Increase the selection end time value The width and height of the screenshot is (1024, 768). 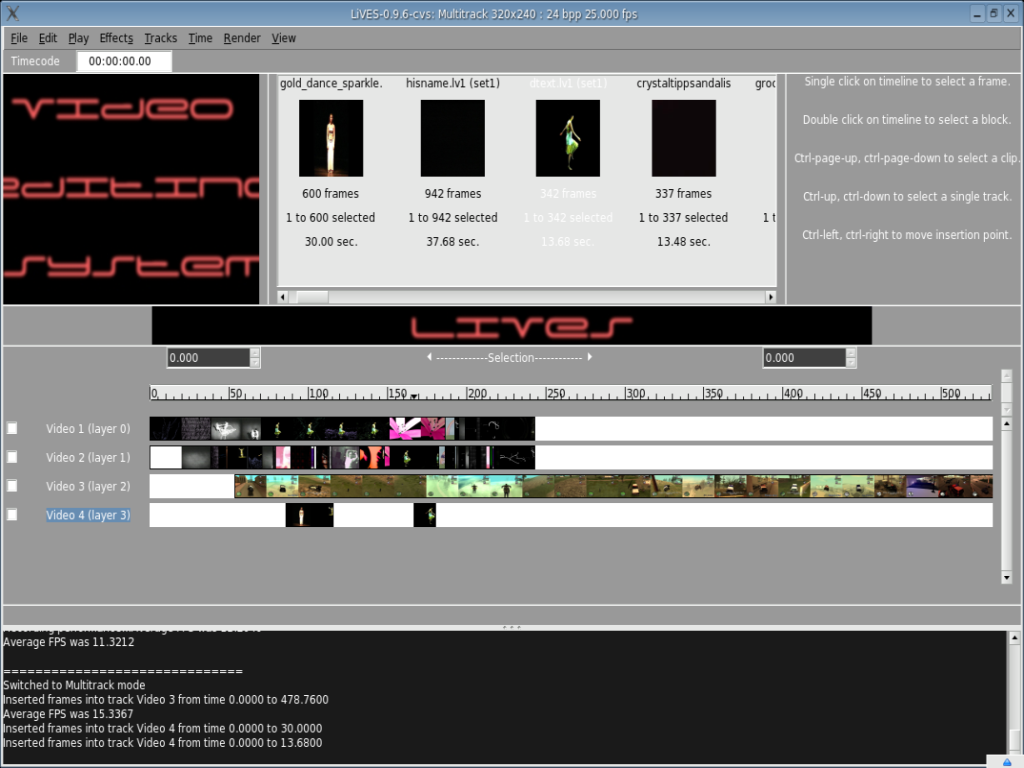tap(851, 353)
